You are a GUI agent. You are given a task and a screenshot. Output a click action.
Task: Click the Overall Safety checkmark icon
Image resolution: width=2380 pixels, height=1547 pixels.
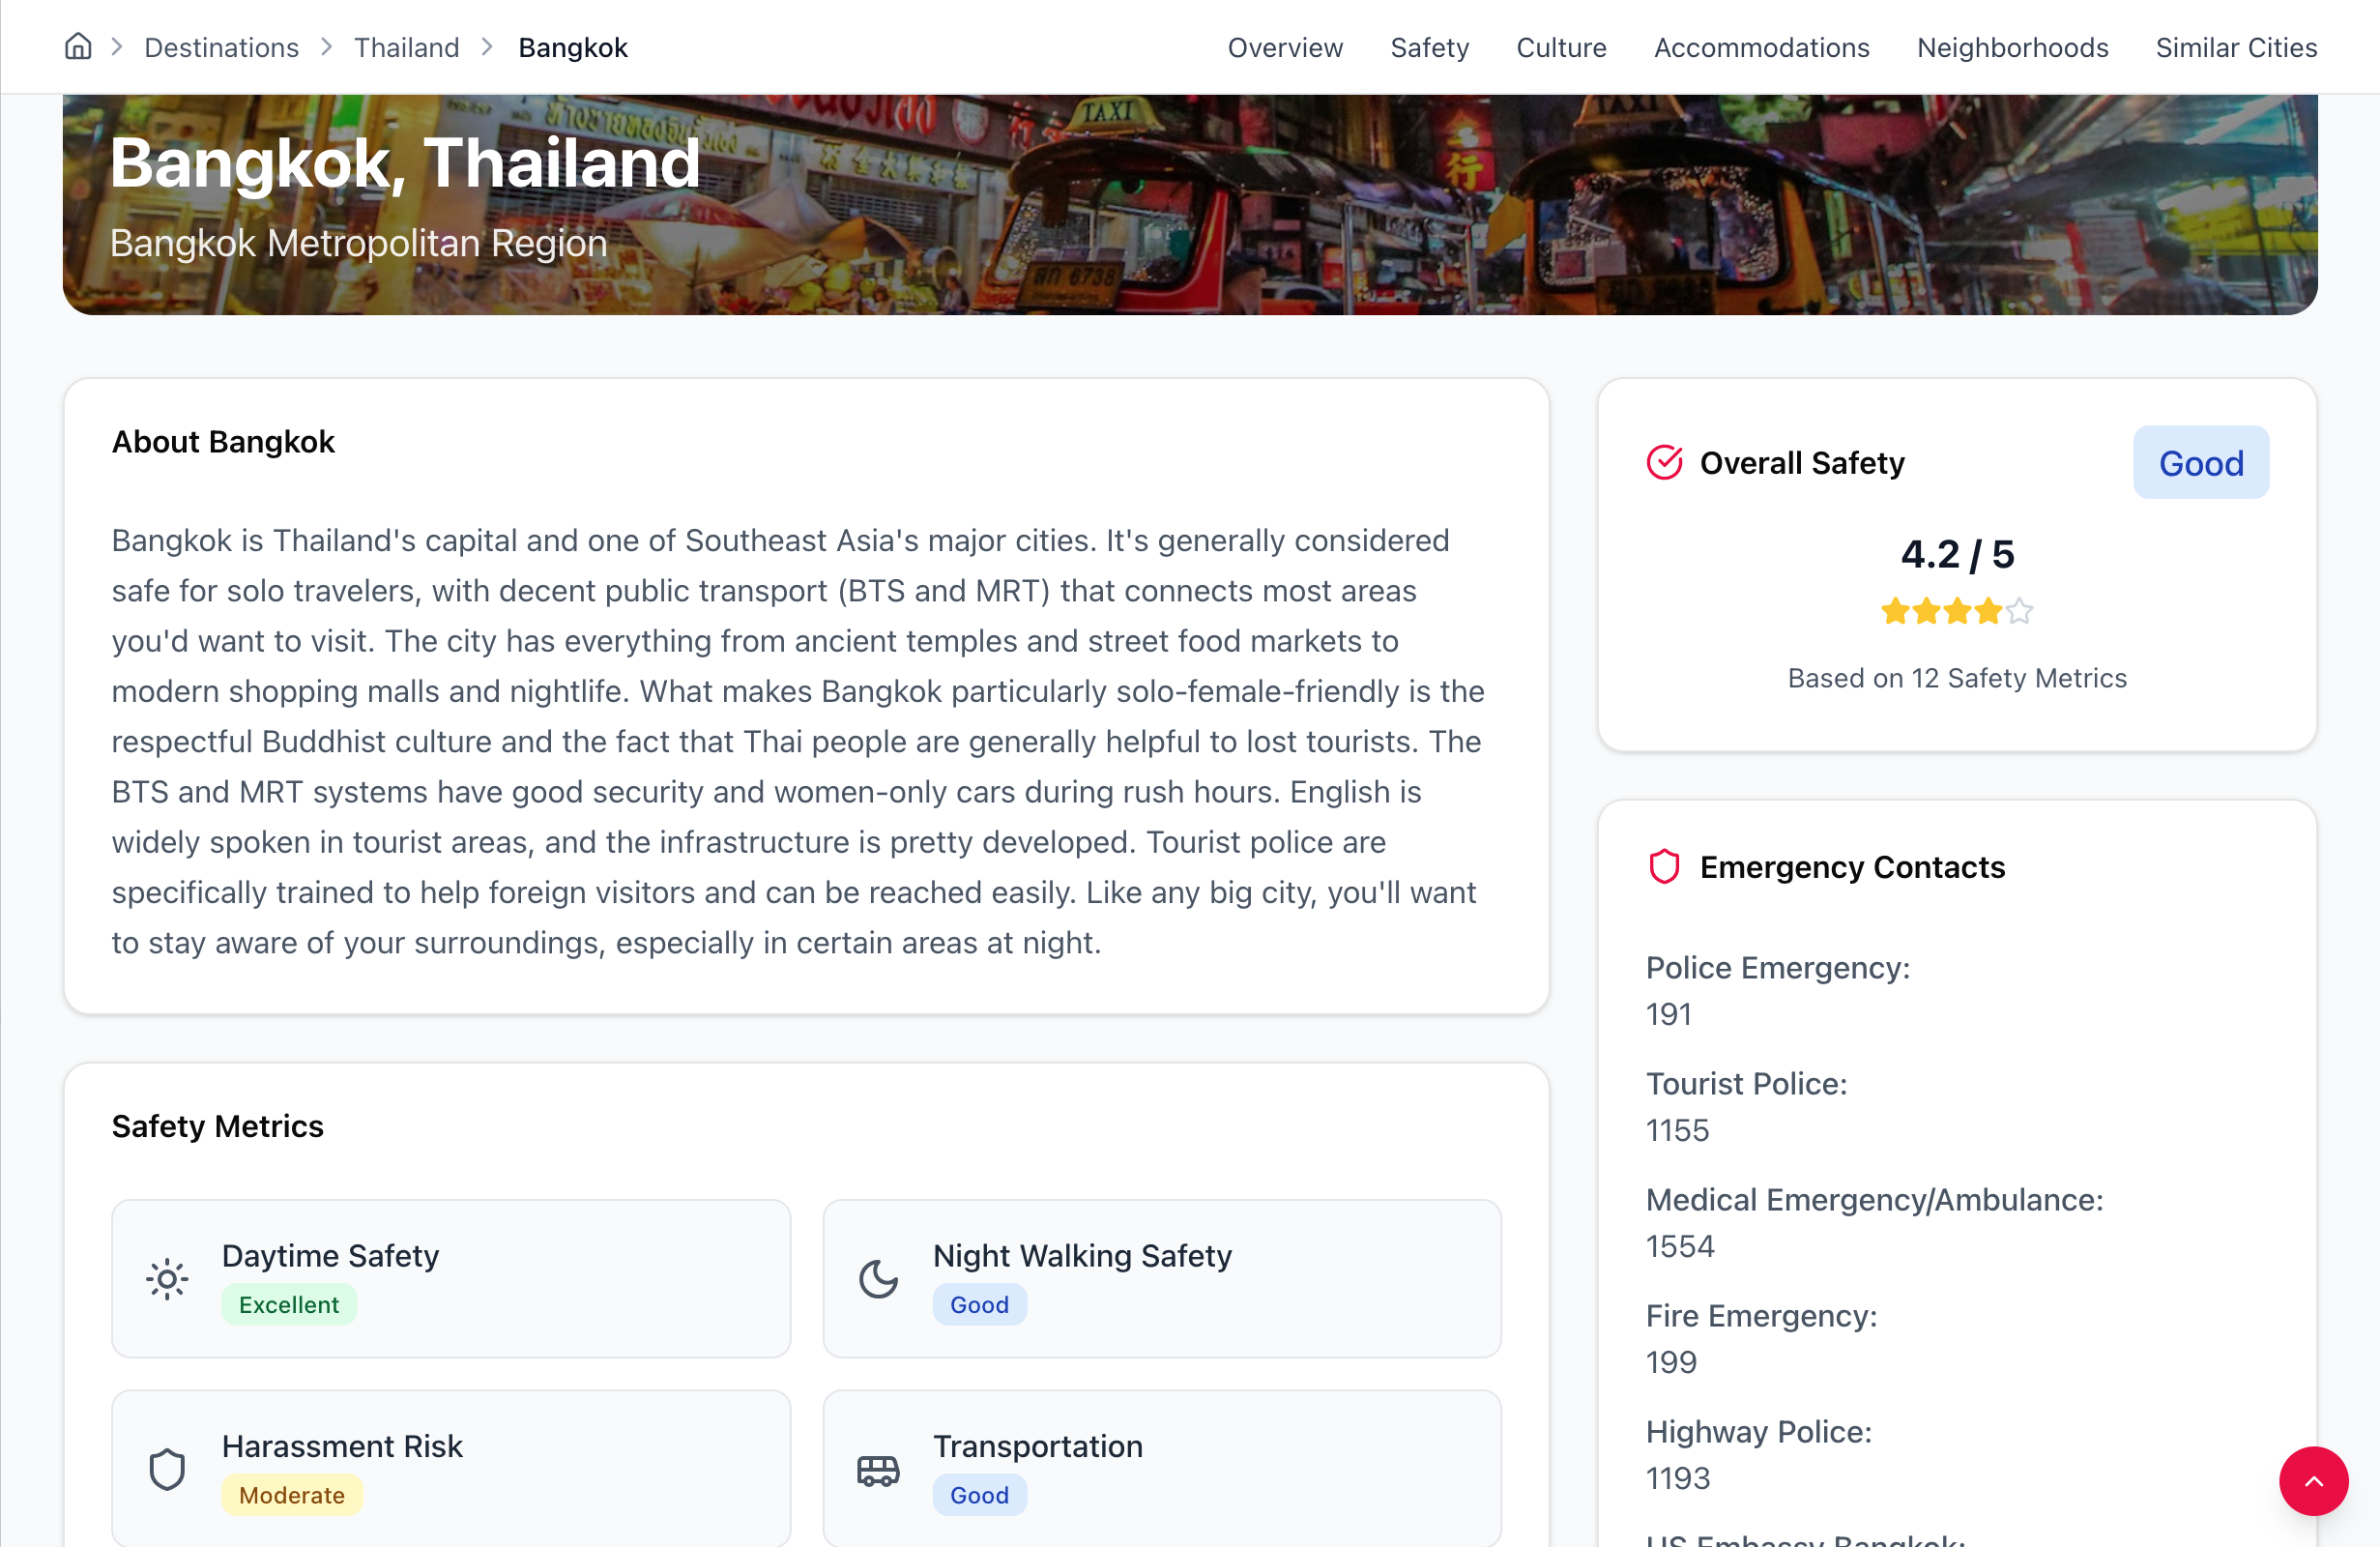[1664, 462]
